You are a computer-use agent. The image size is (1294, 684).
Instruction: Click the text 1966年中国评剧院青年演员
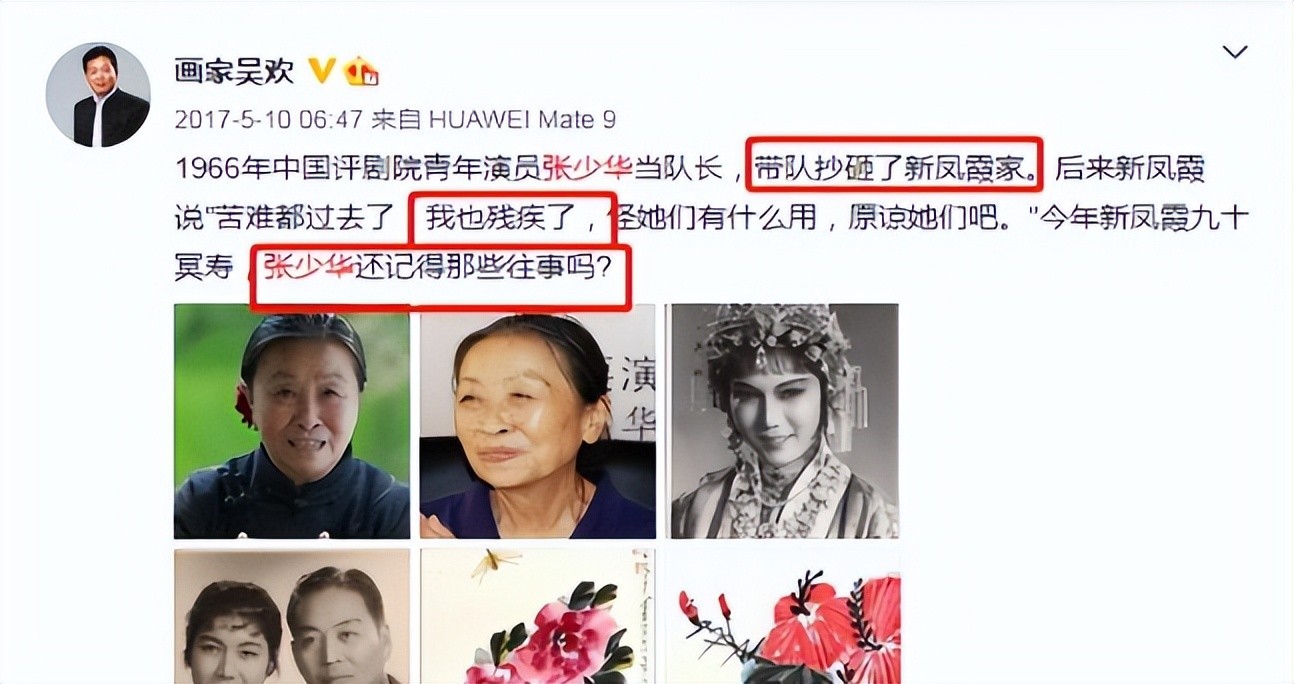pos(358,169)
